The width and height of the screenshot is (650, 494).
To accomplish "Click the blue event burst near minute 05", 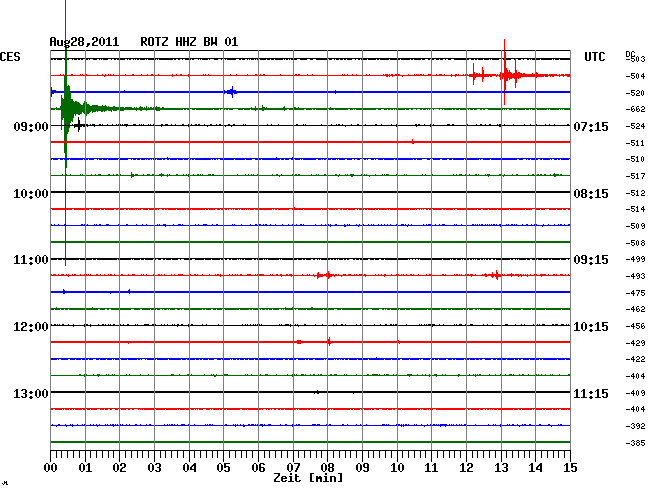I will (231, 92).
